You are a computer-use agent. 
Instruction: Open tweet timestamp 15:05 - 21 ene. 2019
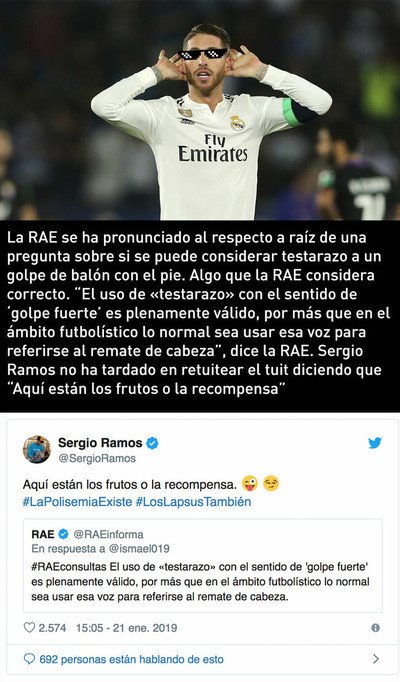127,628
